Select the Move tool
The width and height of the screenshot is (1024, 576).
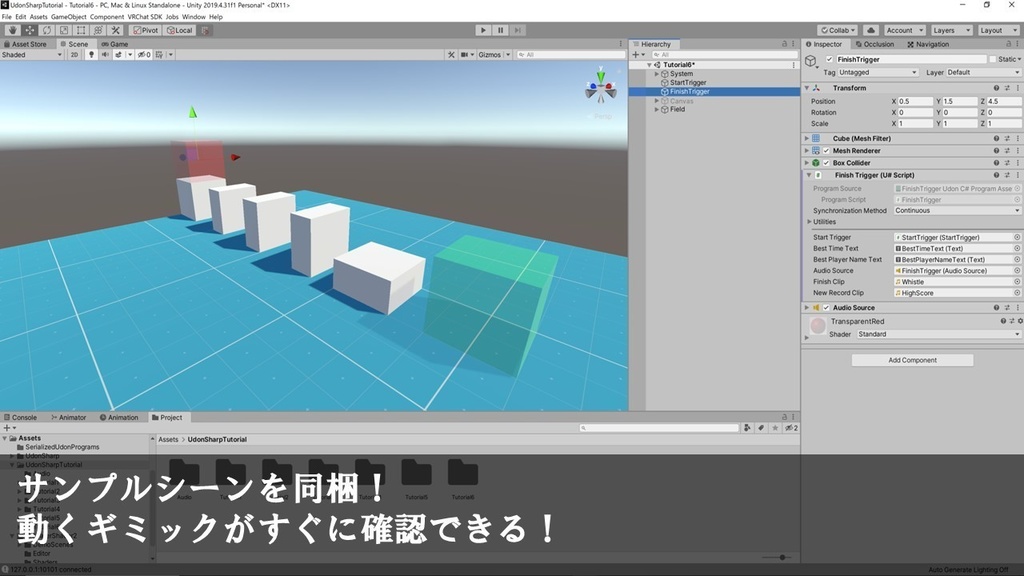(x=28, y=31)
